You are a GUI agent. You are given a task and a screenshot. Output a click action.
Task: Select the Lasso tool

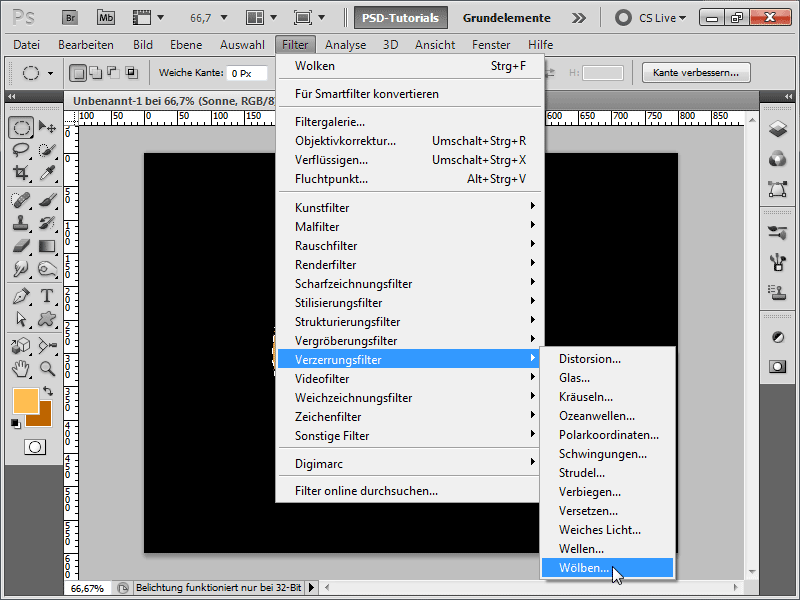click(x=21, y=150)
